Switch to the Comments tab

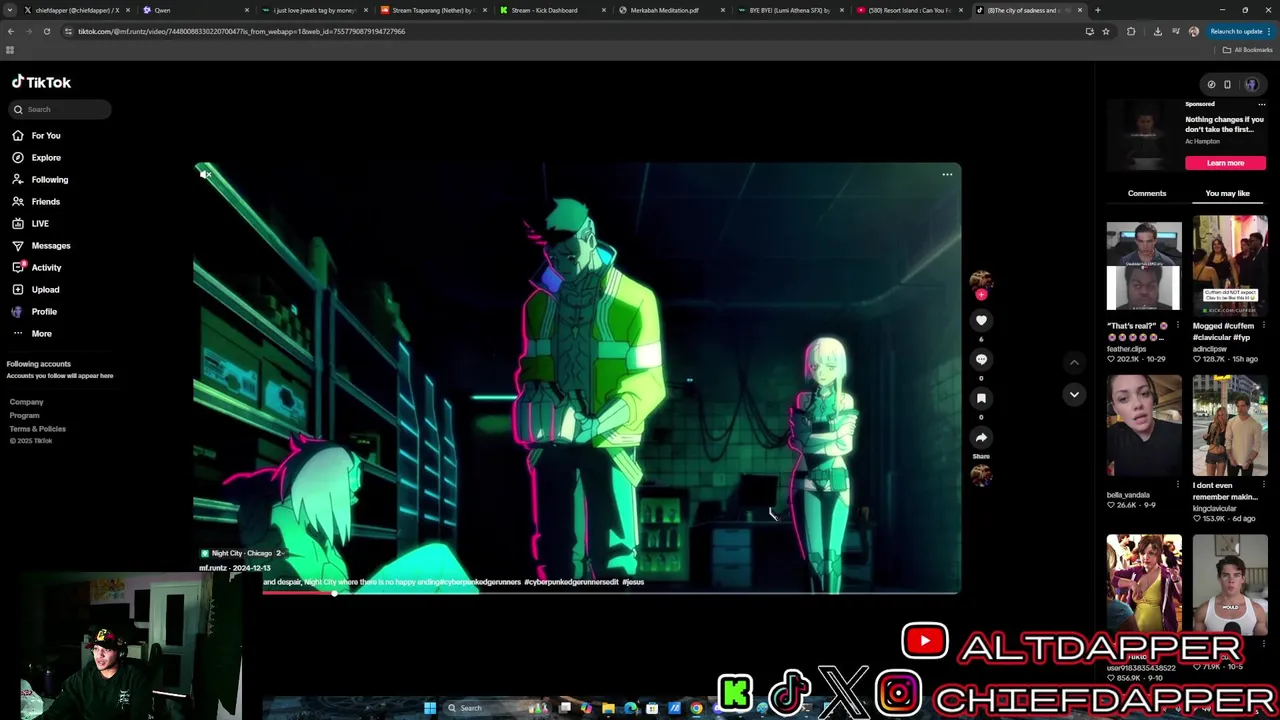pos(1147,193)
